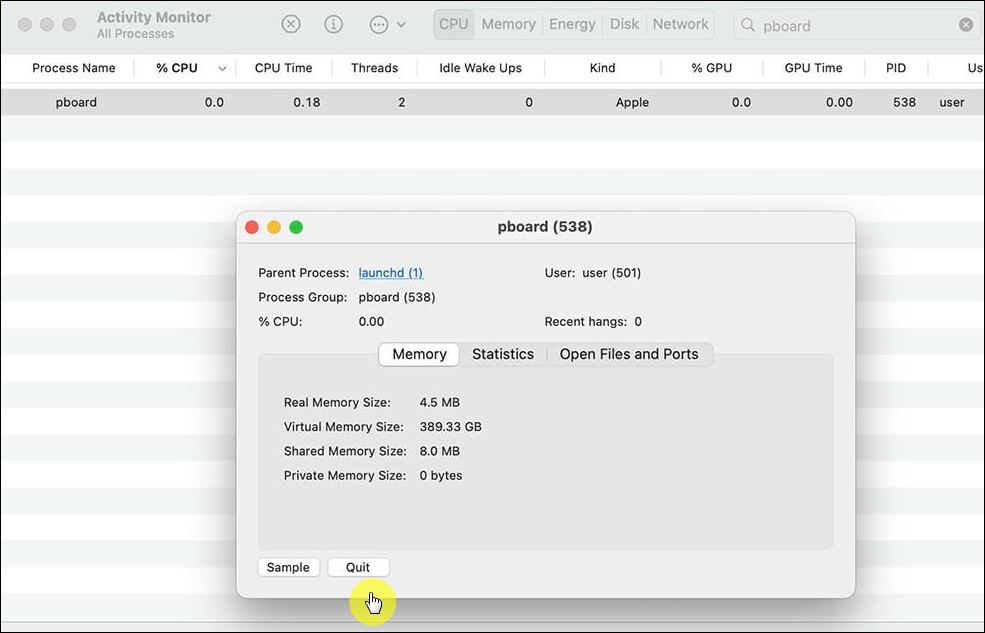Click the Activity Monitor title text
The width and height of the screenshot is (985, 633).
tap(154, 18)
